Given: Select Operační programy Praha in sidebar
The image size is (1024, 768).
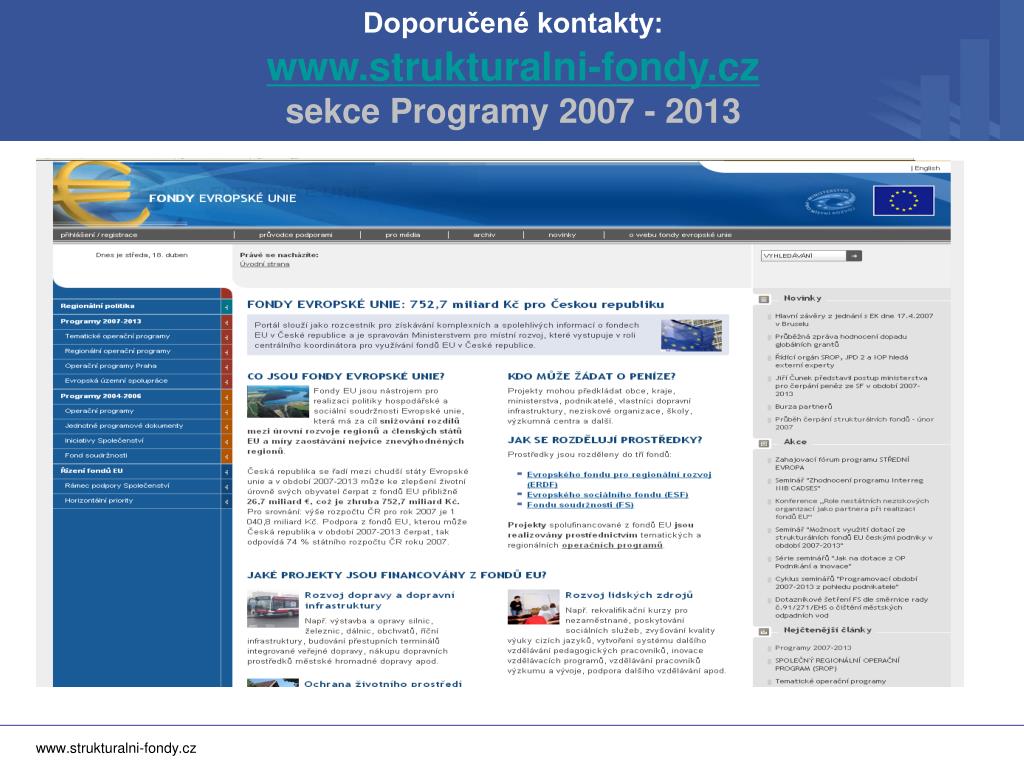Looking at the screenshot, I should click(x=110, y=366).
